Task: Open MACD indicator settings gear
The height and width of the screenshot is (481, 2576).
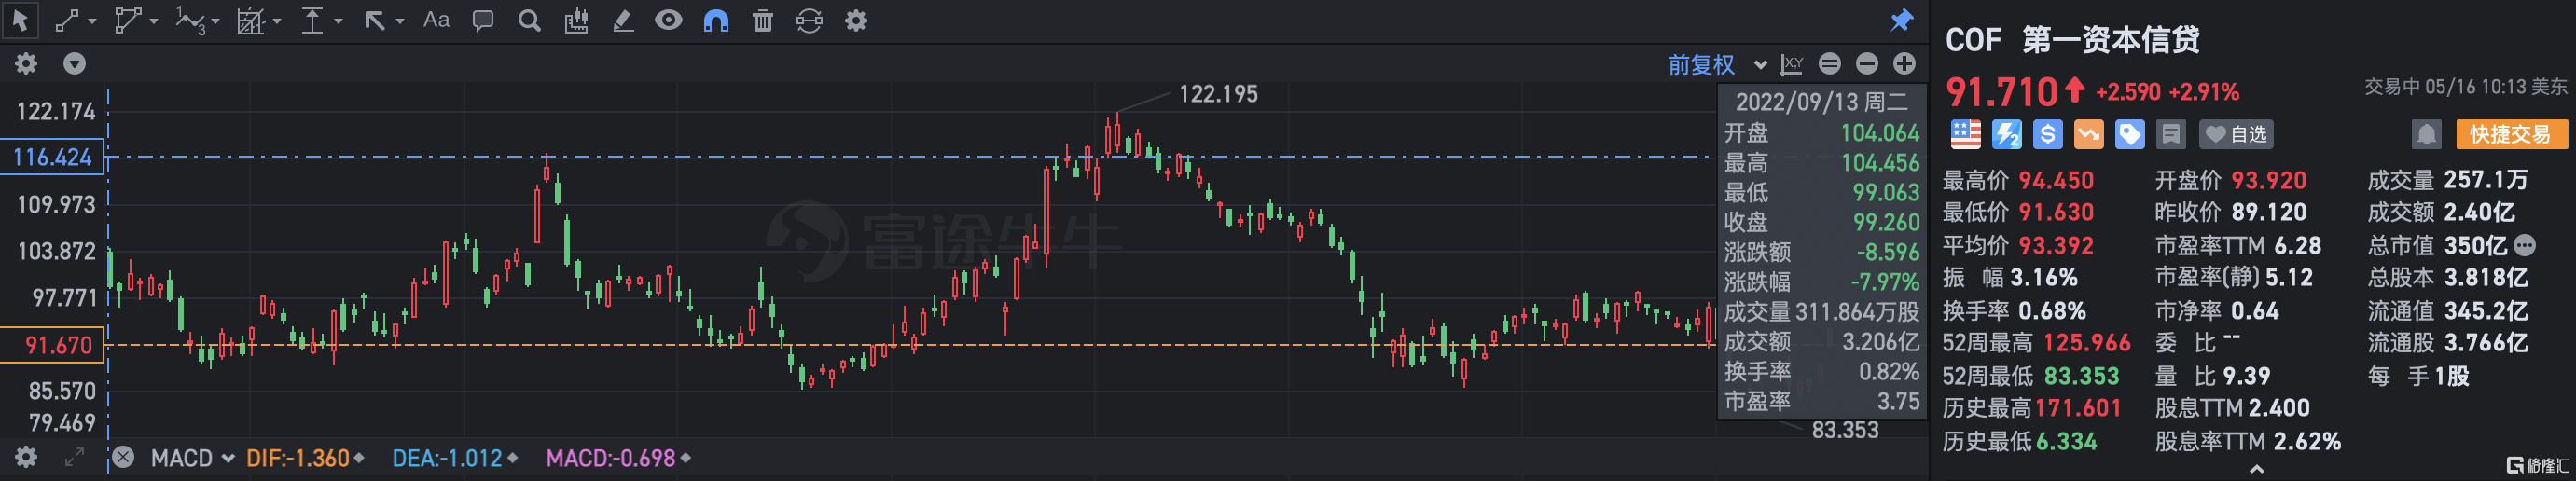Action: pyautogui.click(x=26, y=457)
